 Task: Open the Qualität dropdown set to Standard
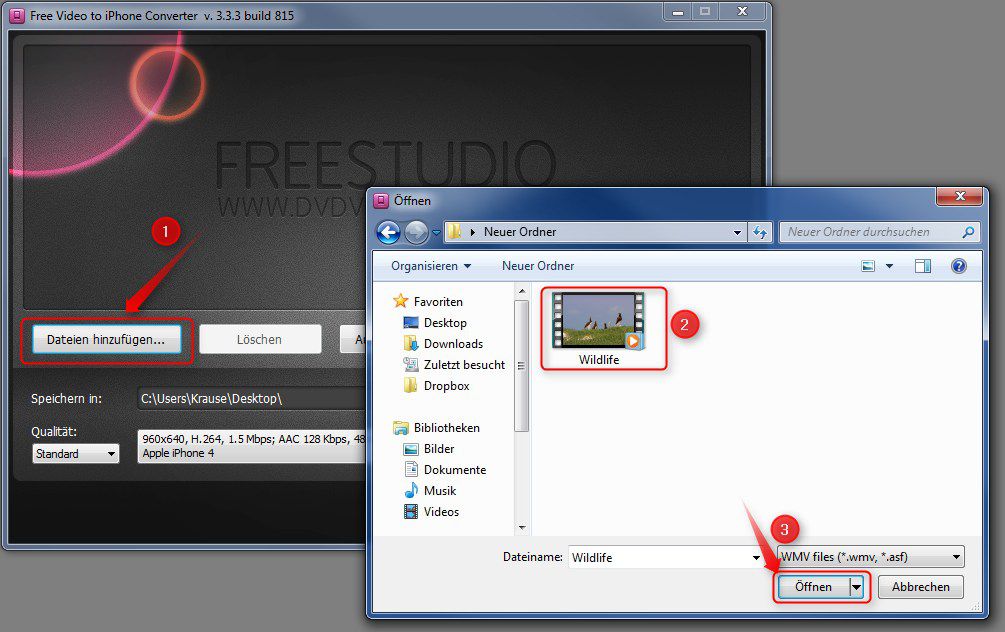click(x=75, y=453)
